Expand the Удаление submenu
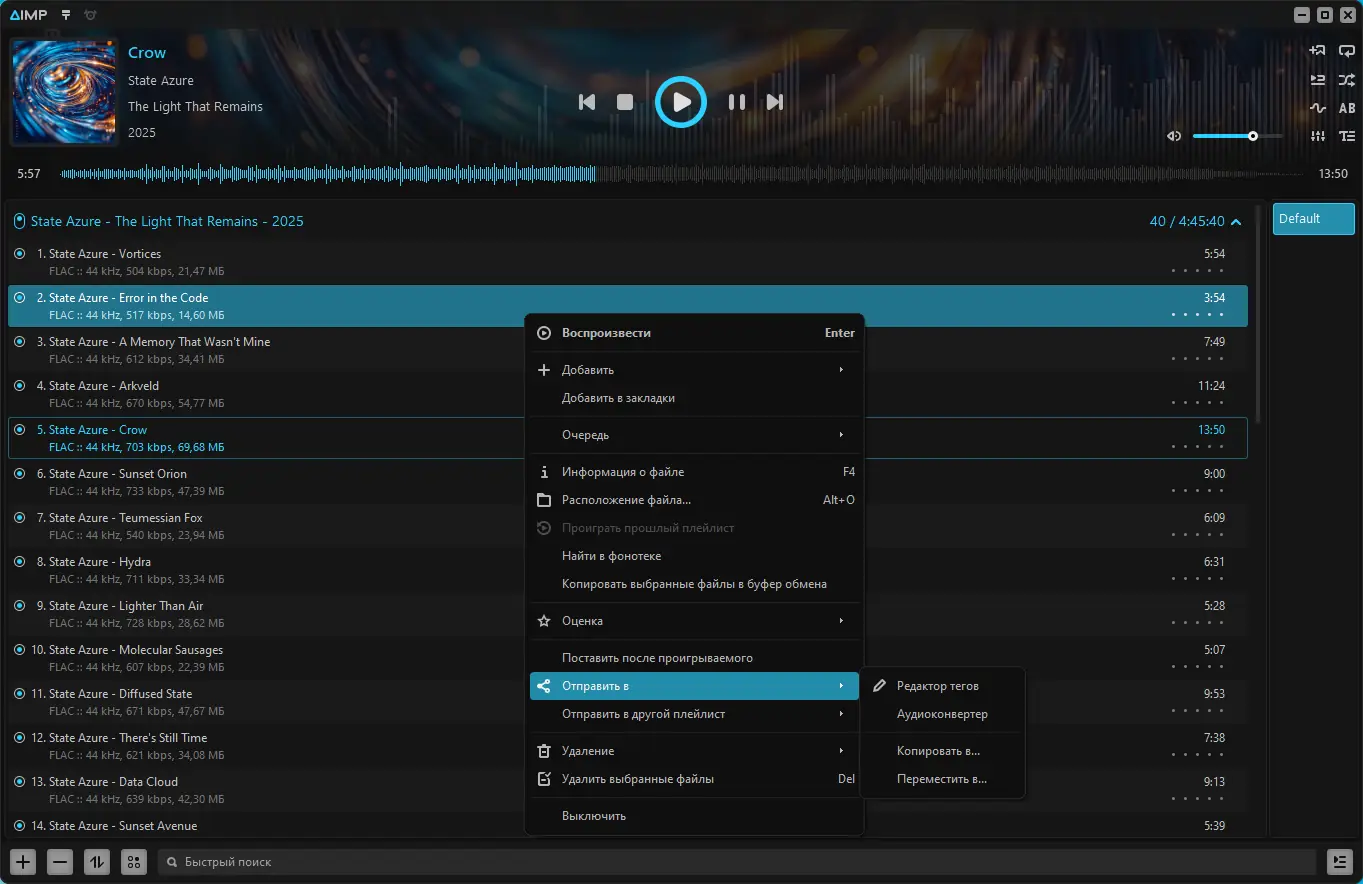Screen dimensions: 1363x884 coord(694,751)
